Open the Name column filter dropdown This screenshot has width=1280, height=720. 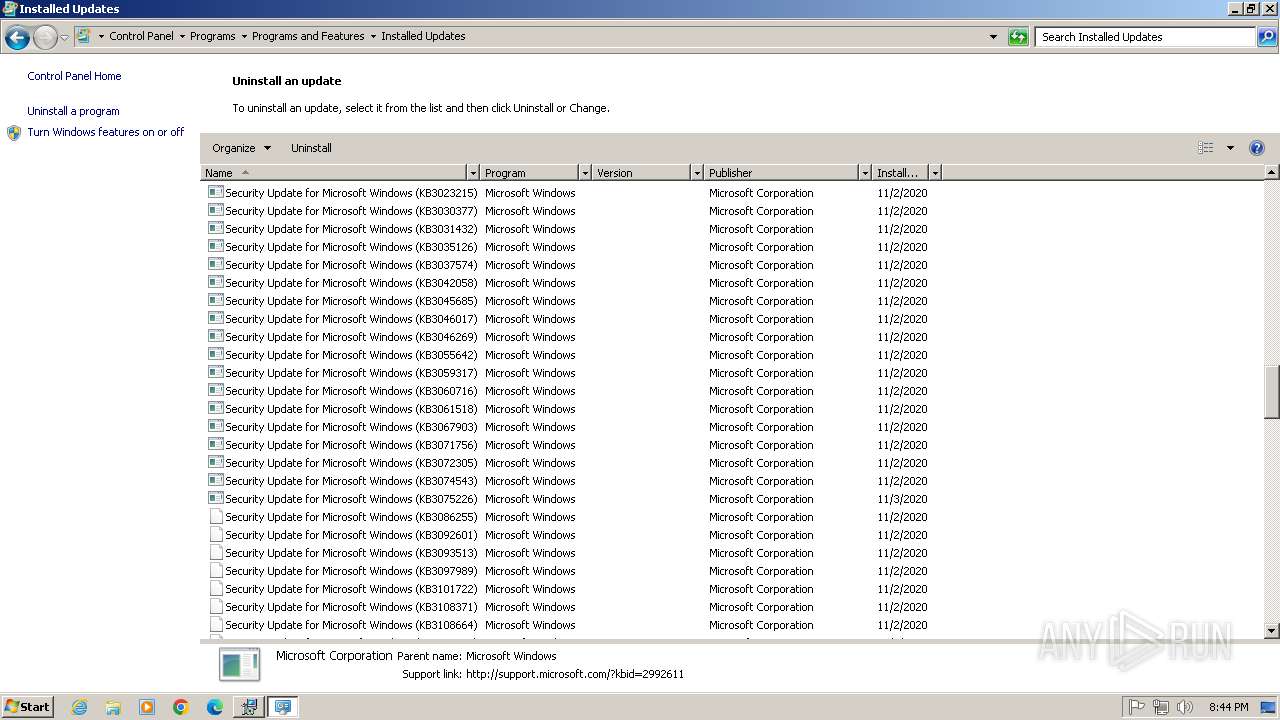473,173
